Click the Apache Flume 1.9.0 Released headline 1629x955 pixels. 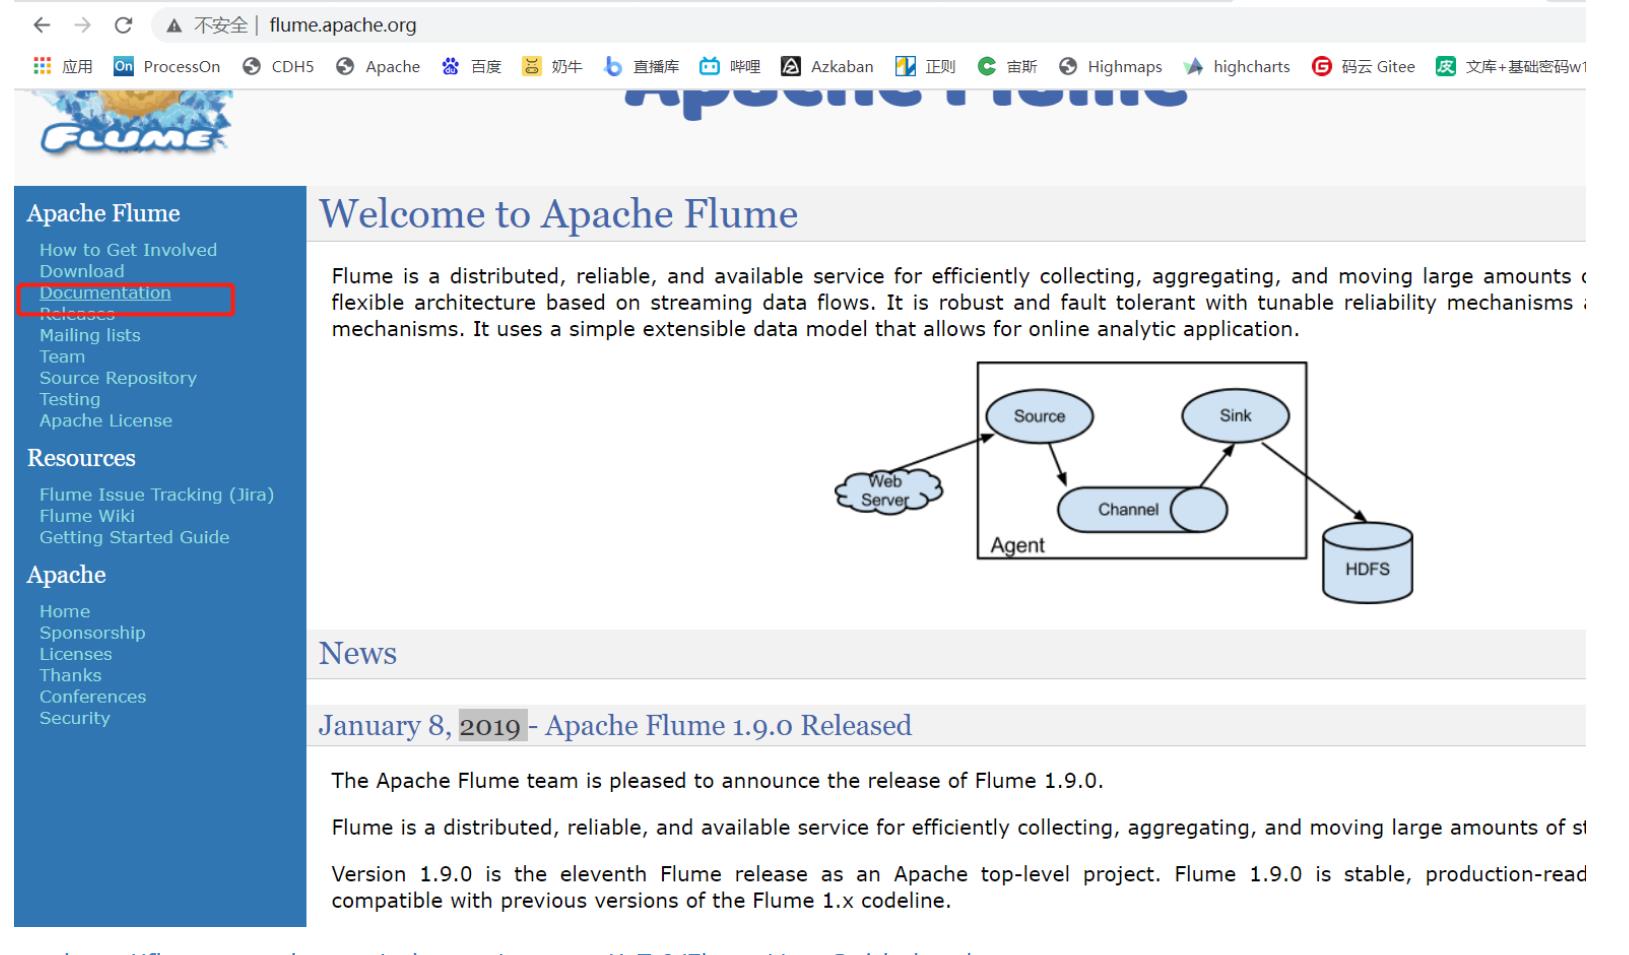click(728, 725)
